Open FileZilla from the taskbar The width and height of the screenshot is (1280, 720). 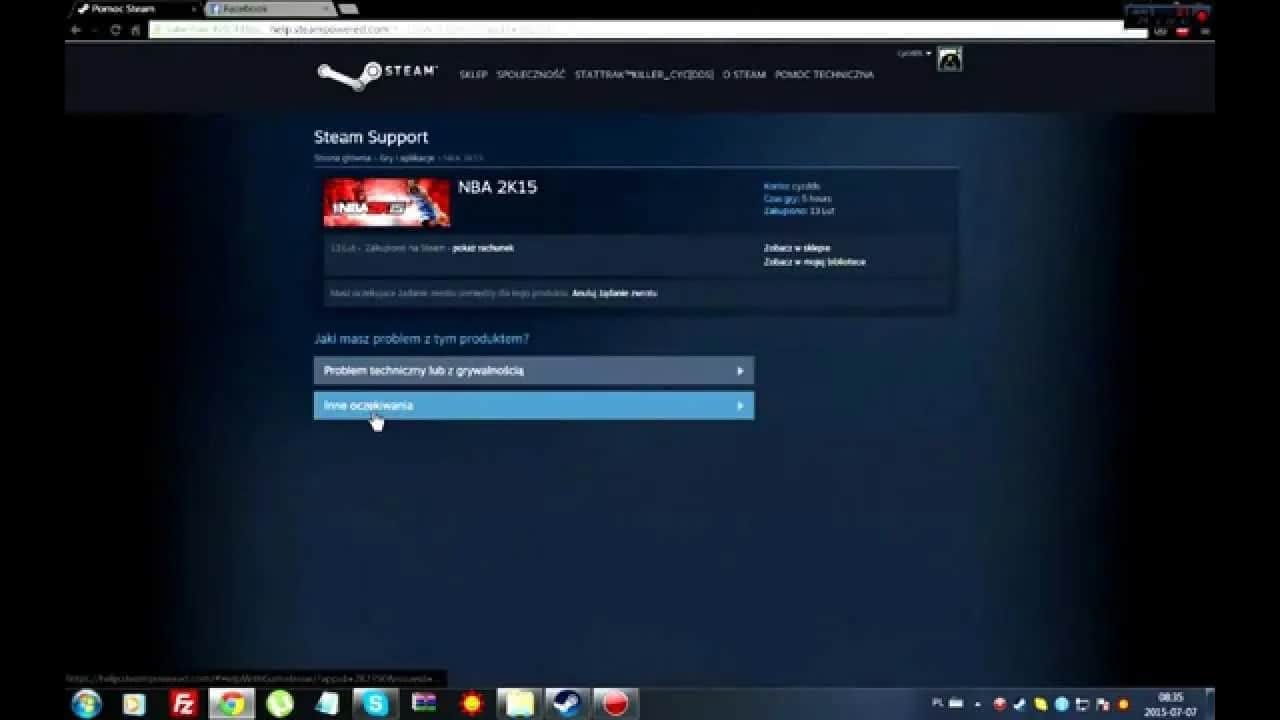[184, 704]
